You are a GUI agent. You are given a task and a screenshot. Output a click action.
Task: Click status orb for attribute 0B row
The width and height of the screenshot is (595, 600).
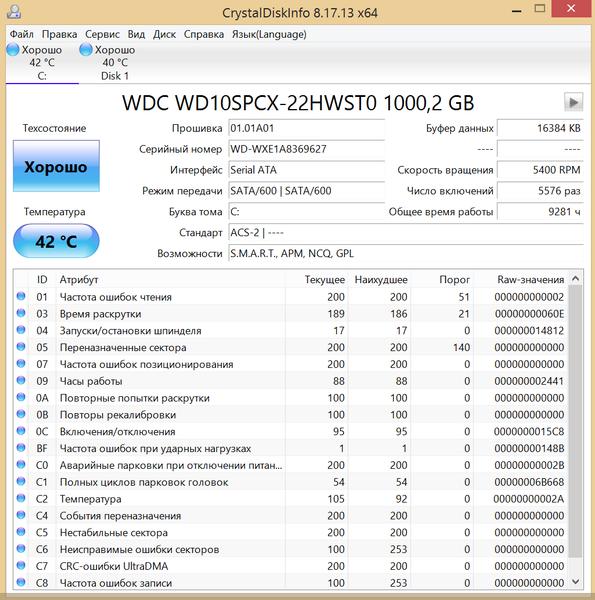[21, 414]
